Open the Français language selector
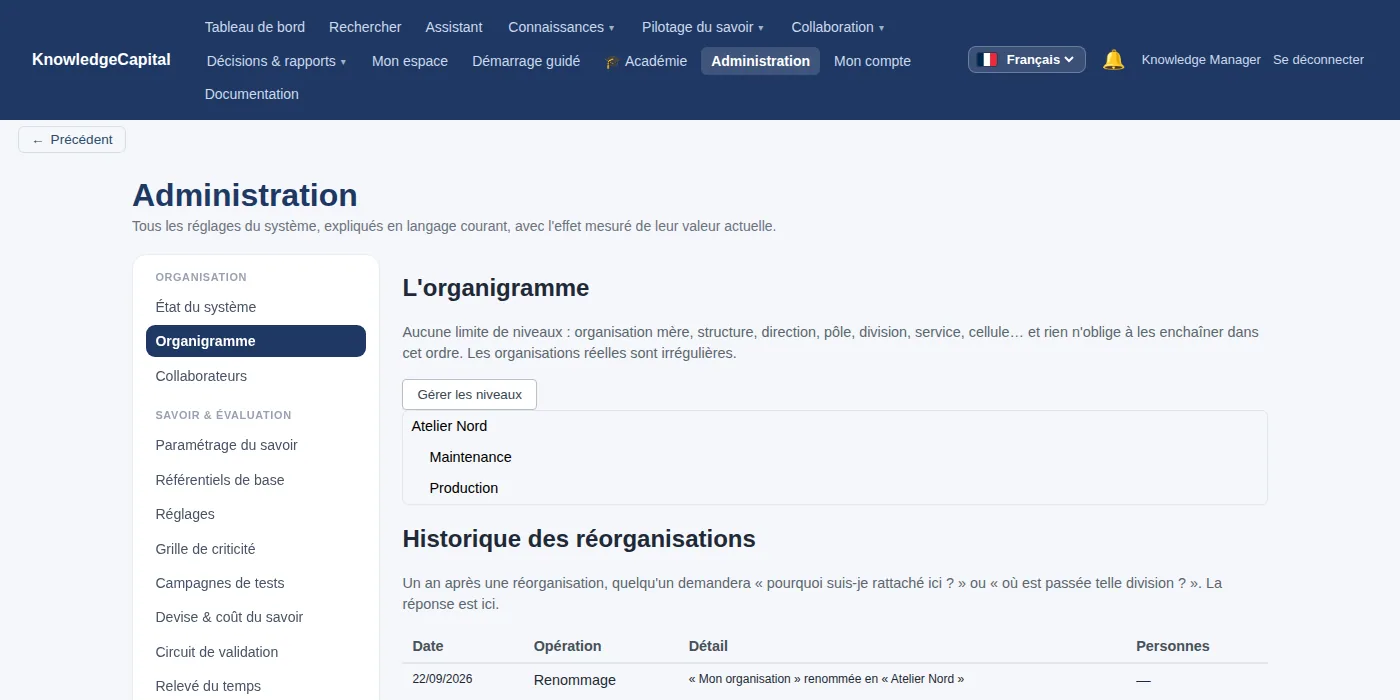The image size is (1400, 700). point(1026,60)
